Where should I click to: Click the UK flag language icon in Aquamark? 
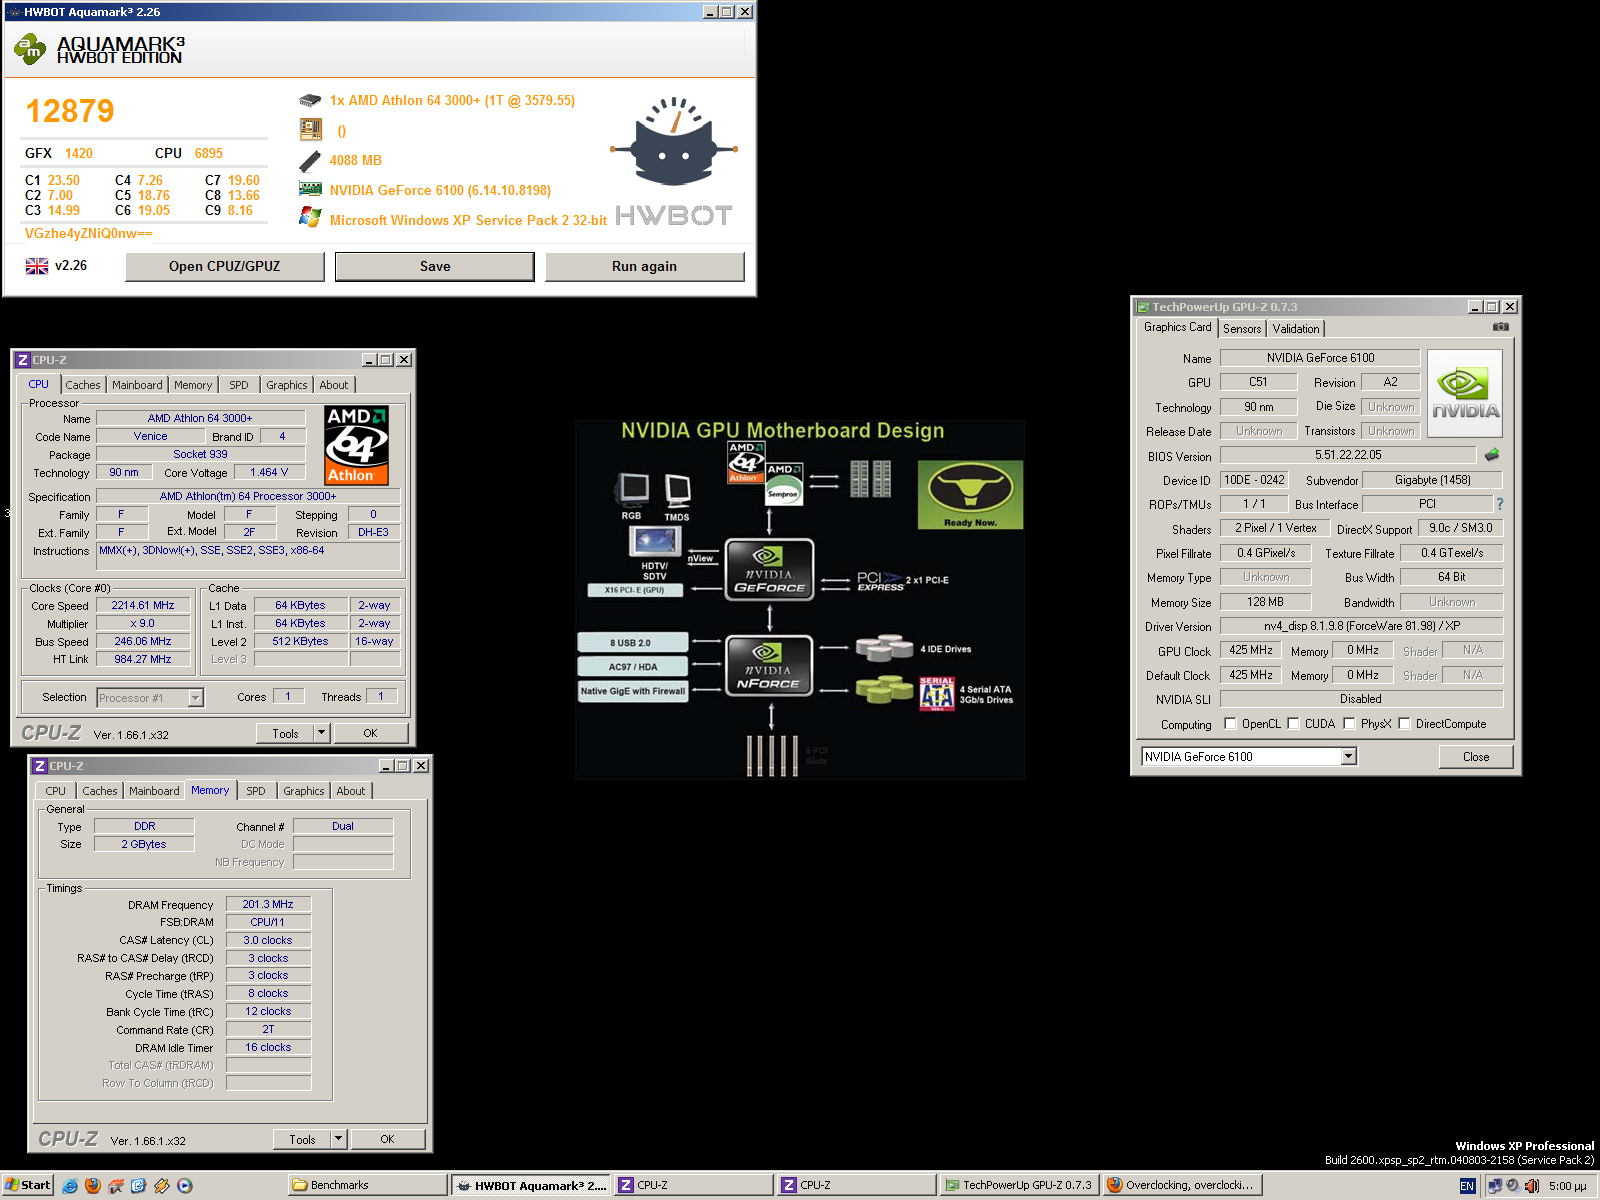click(37, 266)
